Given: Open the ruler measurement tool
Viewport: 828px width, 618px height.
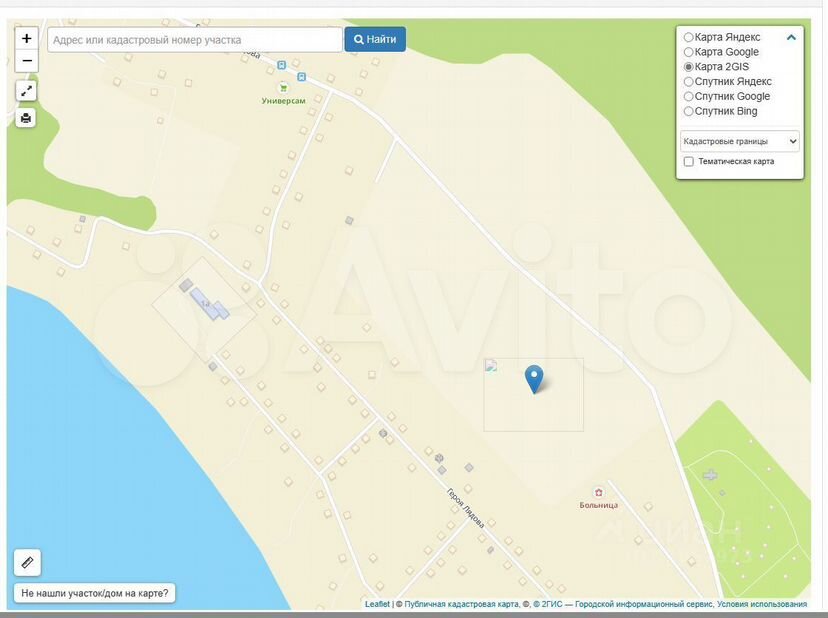Looking at the screenshot, I should pos(28,563).
